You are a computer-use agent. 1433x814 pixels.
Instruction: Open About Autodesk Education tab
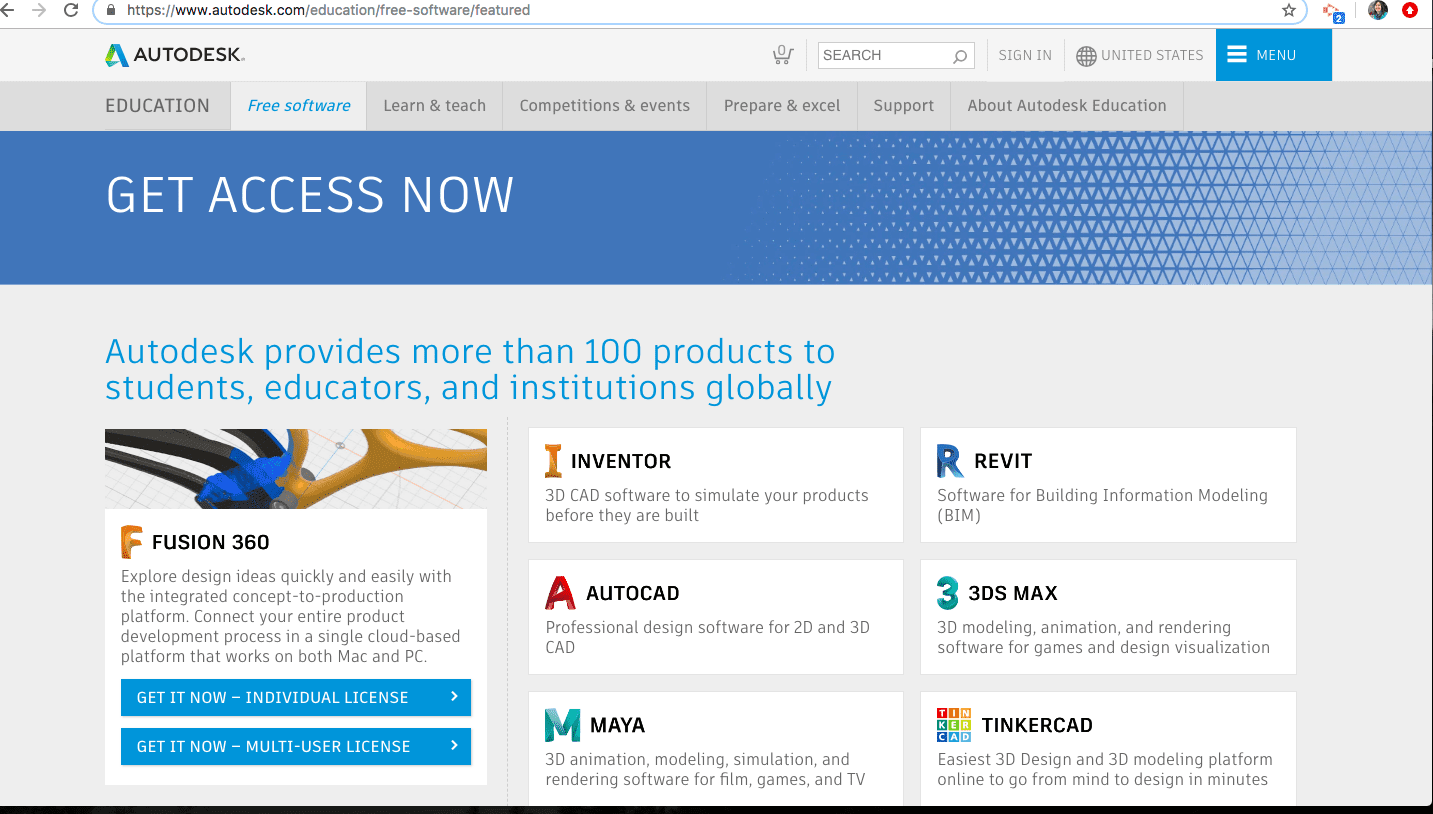click(x=1067, y=106)
